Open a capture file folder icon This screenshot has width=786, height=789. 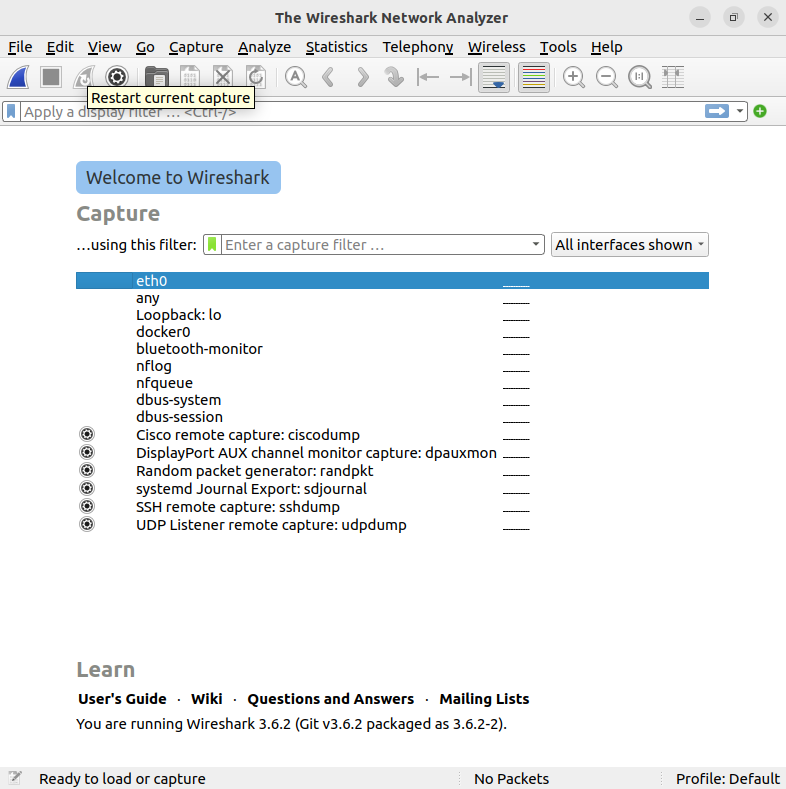click(156, 77)
